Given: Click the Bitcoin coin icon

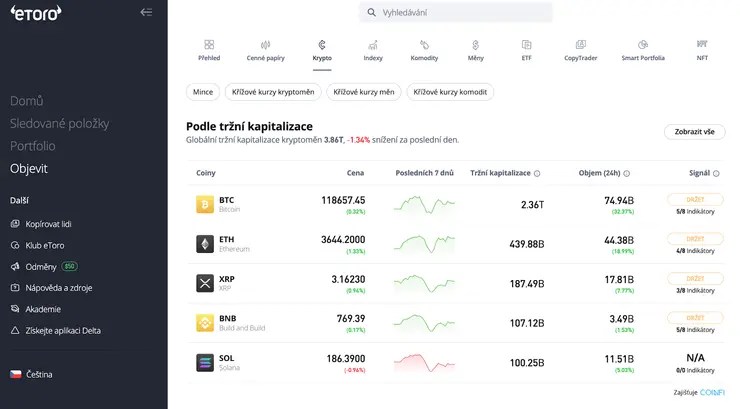Looking at the screenshot, I should click(x=205, y=204).
